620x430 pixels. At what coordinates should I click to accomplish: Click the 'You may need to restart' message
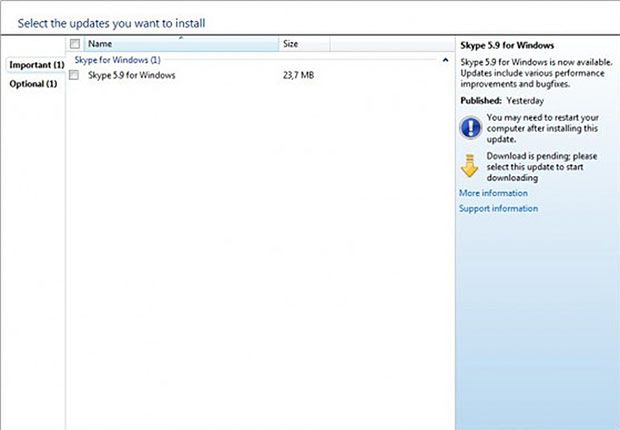(x=542, y=128)
